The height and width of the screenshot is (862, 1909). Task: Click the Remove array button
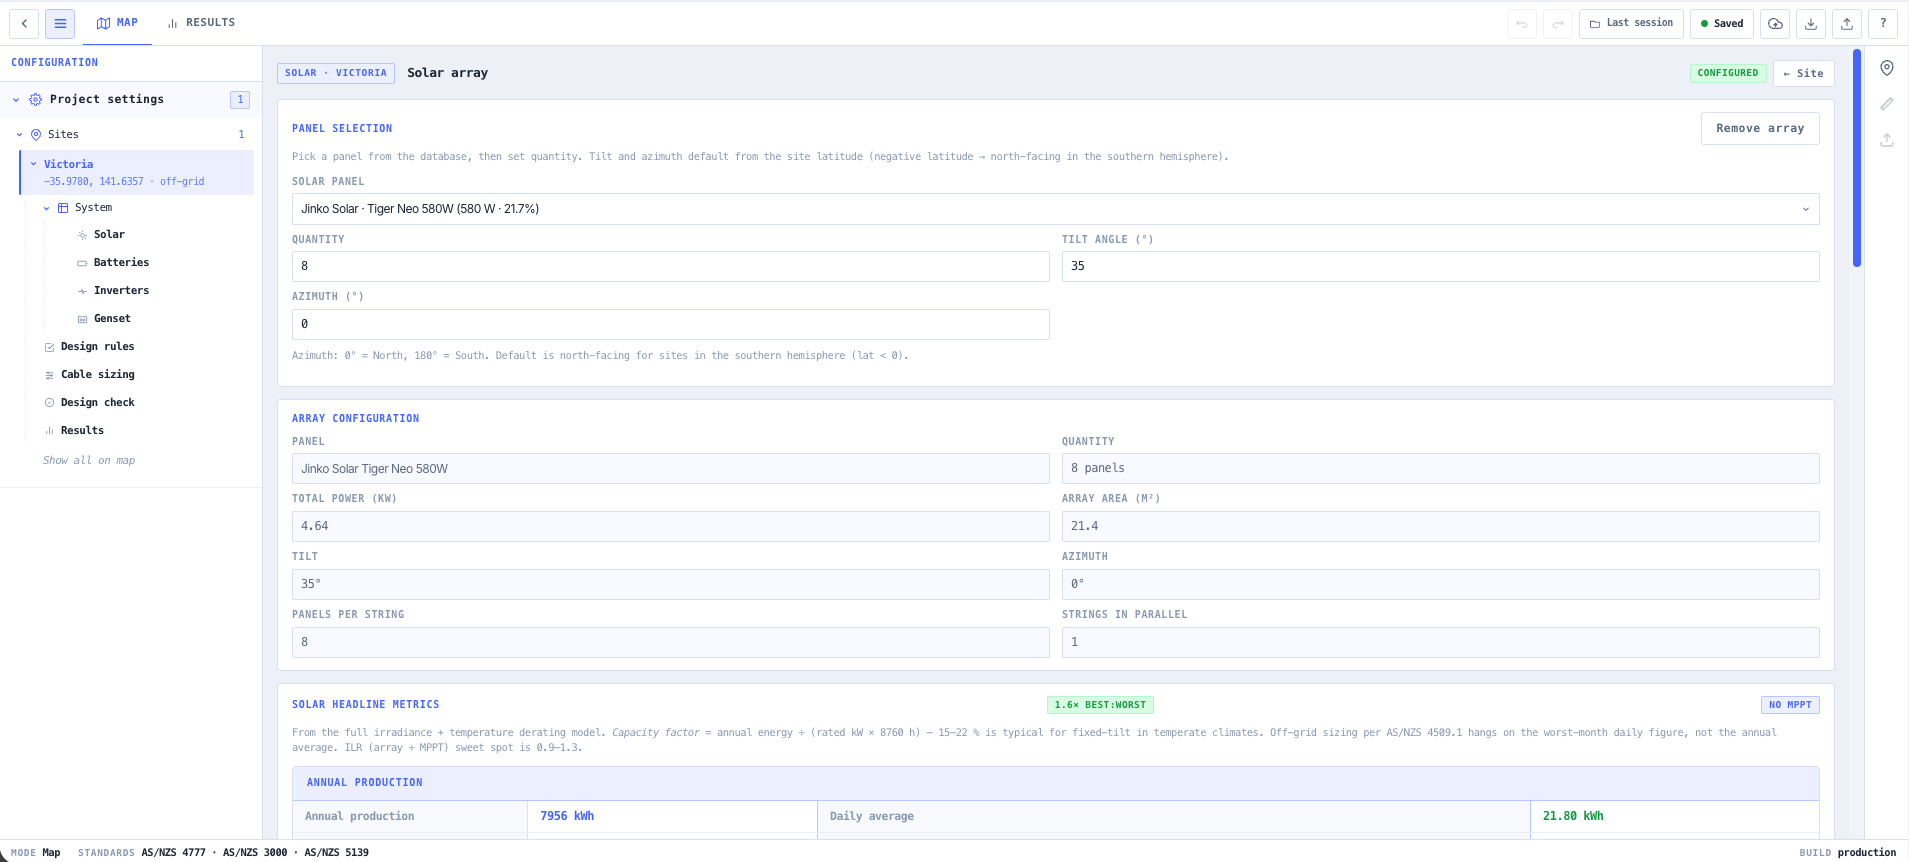(x=1760, y=128)
